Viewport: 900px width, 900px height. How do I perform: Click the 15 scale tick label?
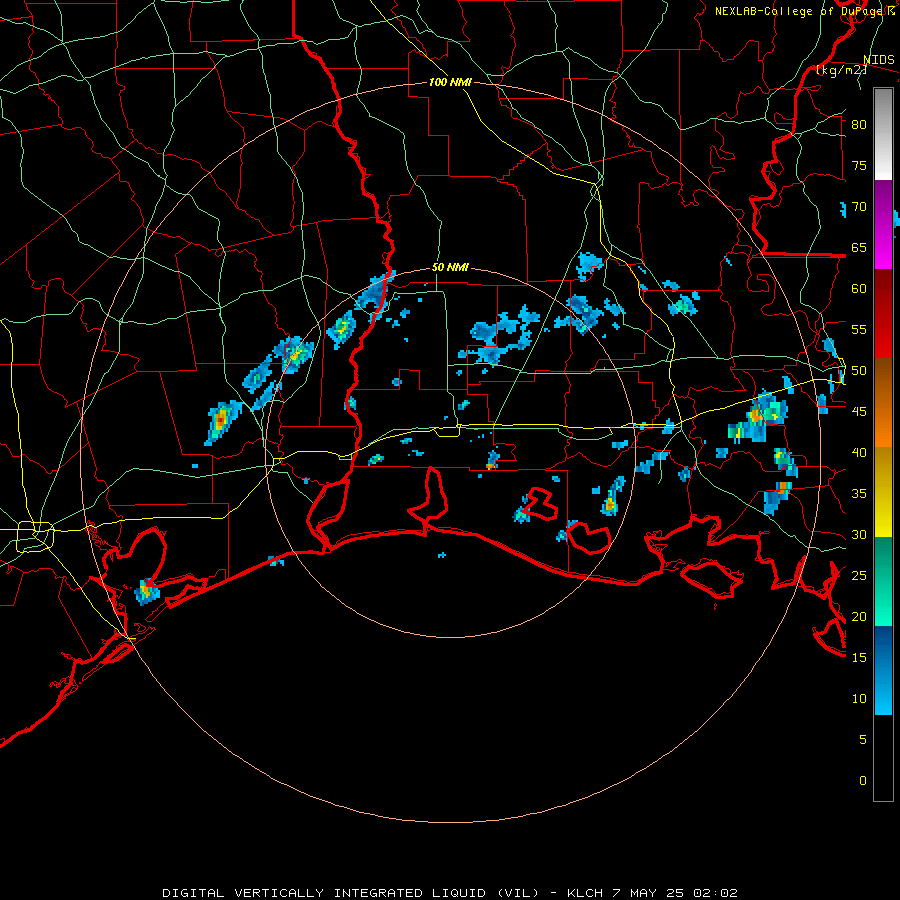coord(859,658)
